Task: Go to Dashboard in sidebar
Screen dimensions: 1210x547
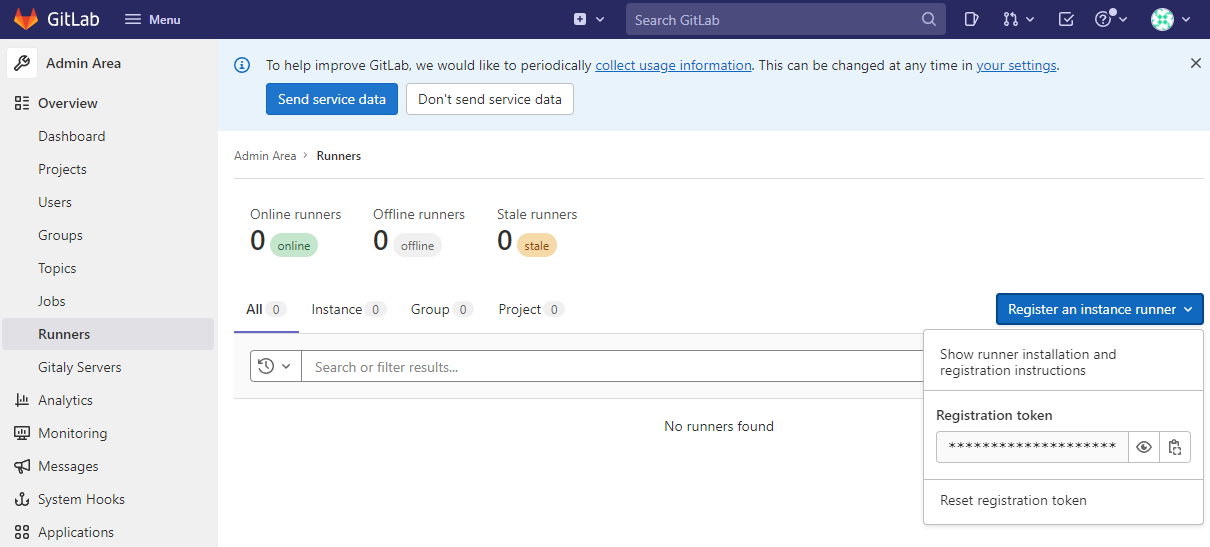Action: click(x=71, y=136)
